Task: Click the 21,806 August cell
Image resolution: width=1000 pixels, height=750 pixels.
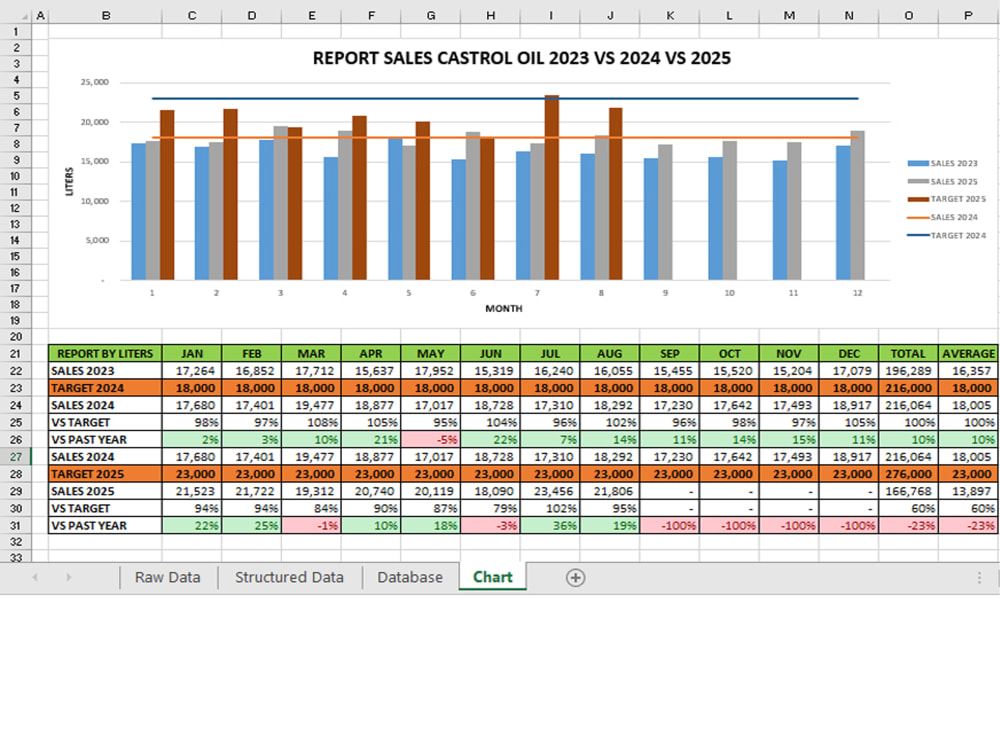Action: pos(610,491)
